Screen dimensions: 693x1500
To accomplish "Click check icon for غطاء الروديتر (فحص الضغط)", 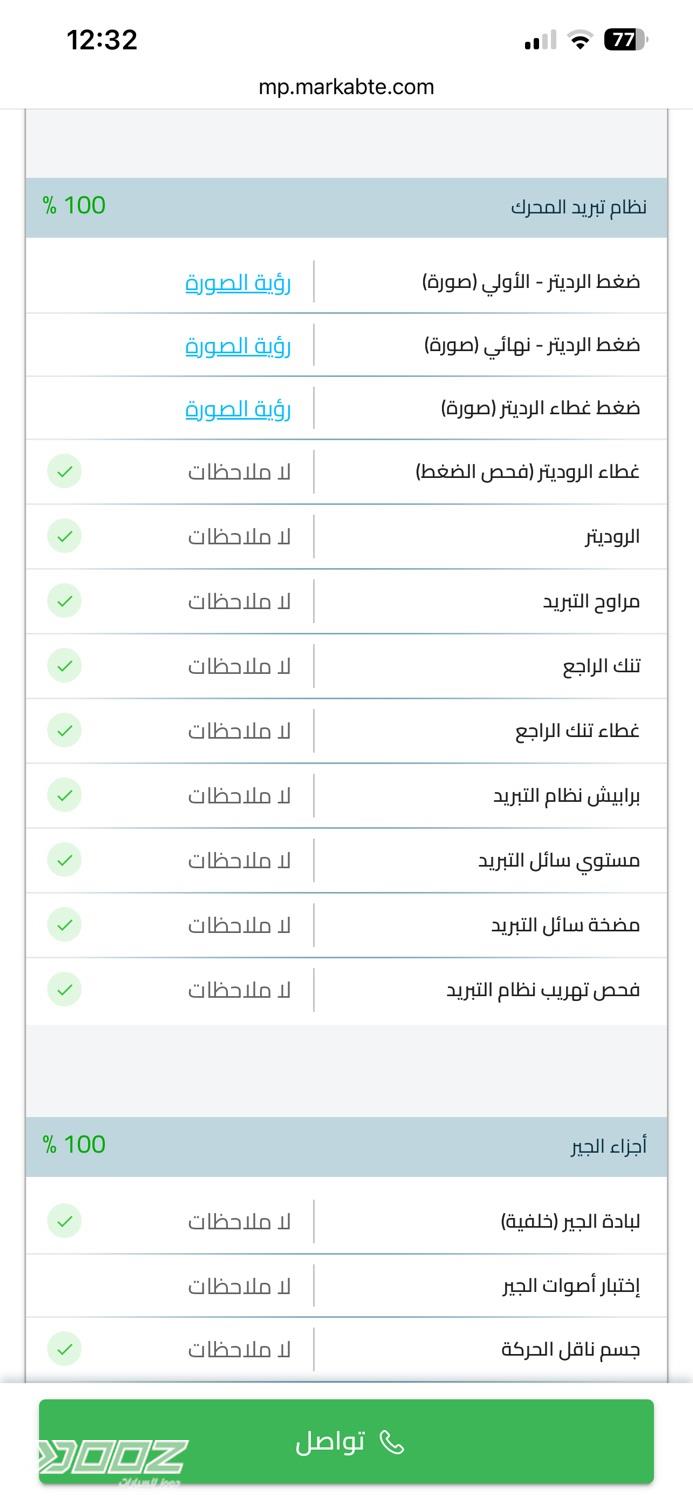I will (64, 471).
